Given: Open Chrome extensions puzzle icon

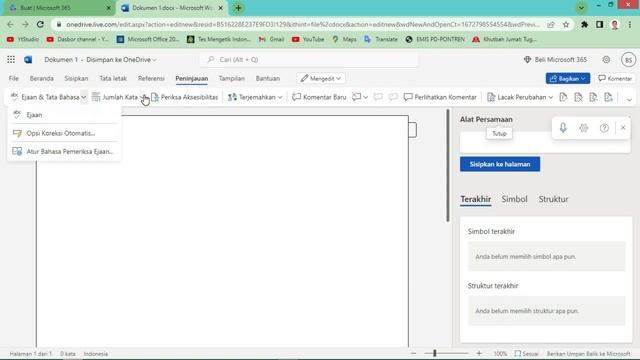Looking at the screenshot, I should click(584, 24).
